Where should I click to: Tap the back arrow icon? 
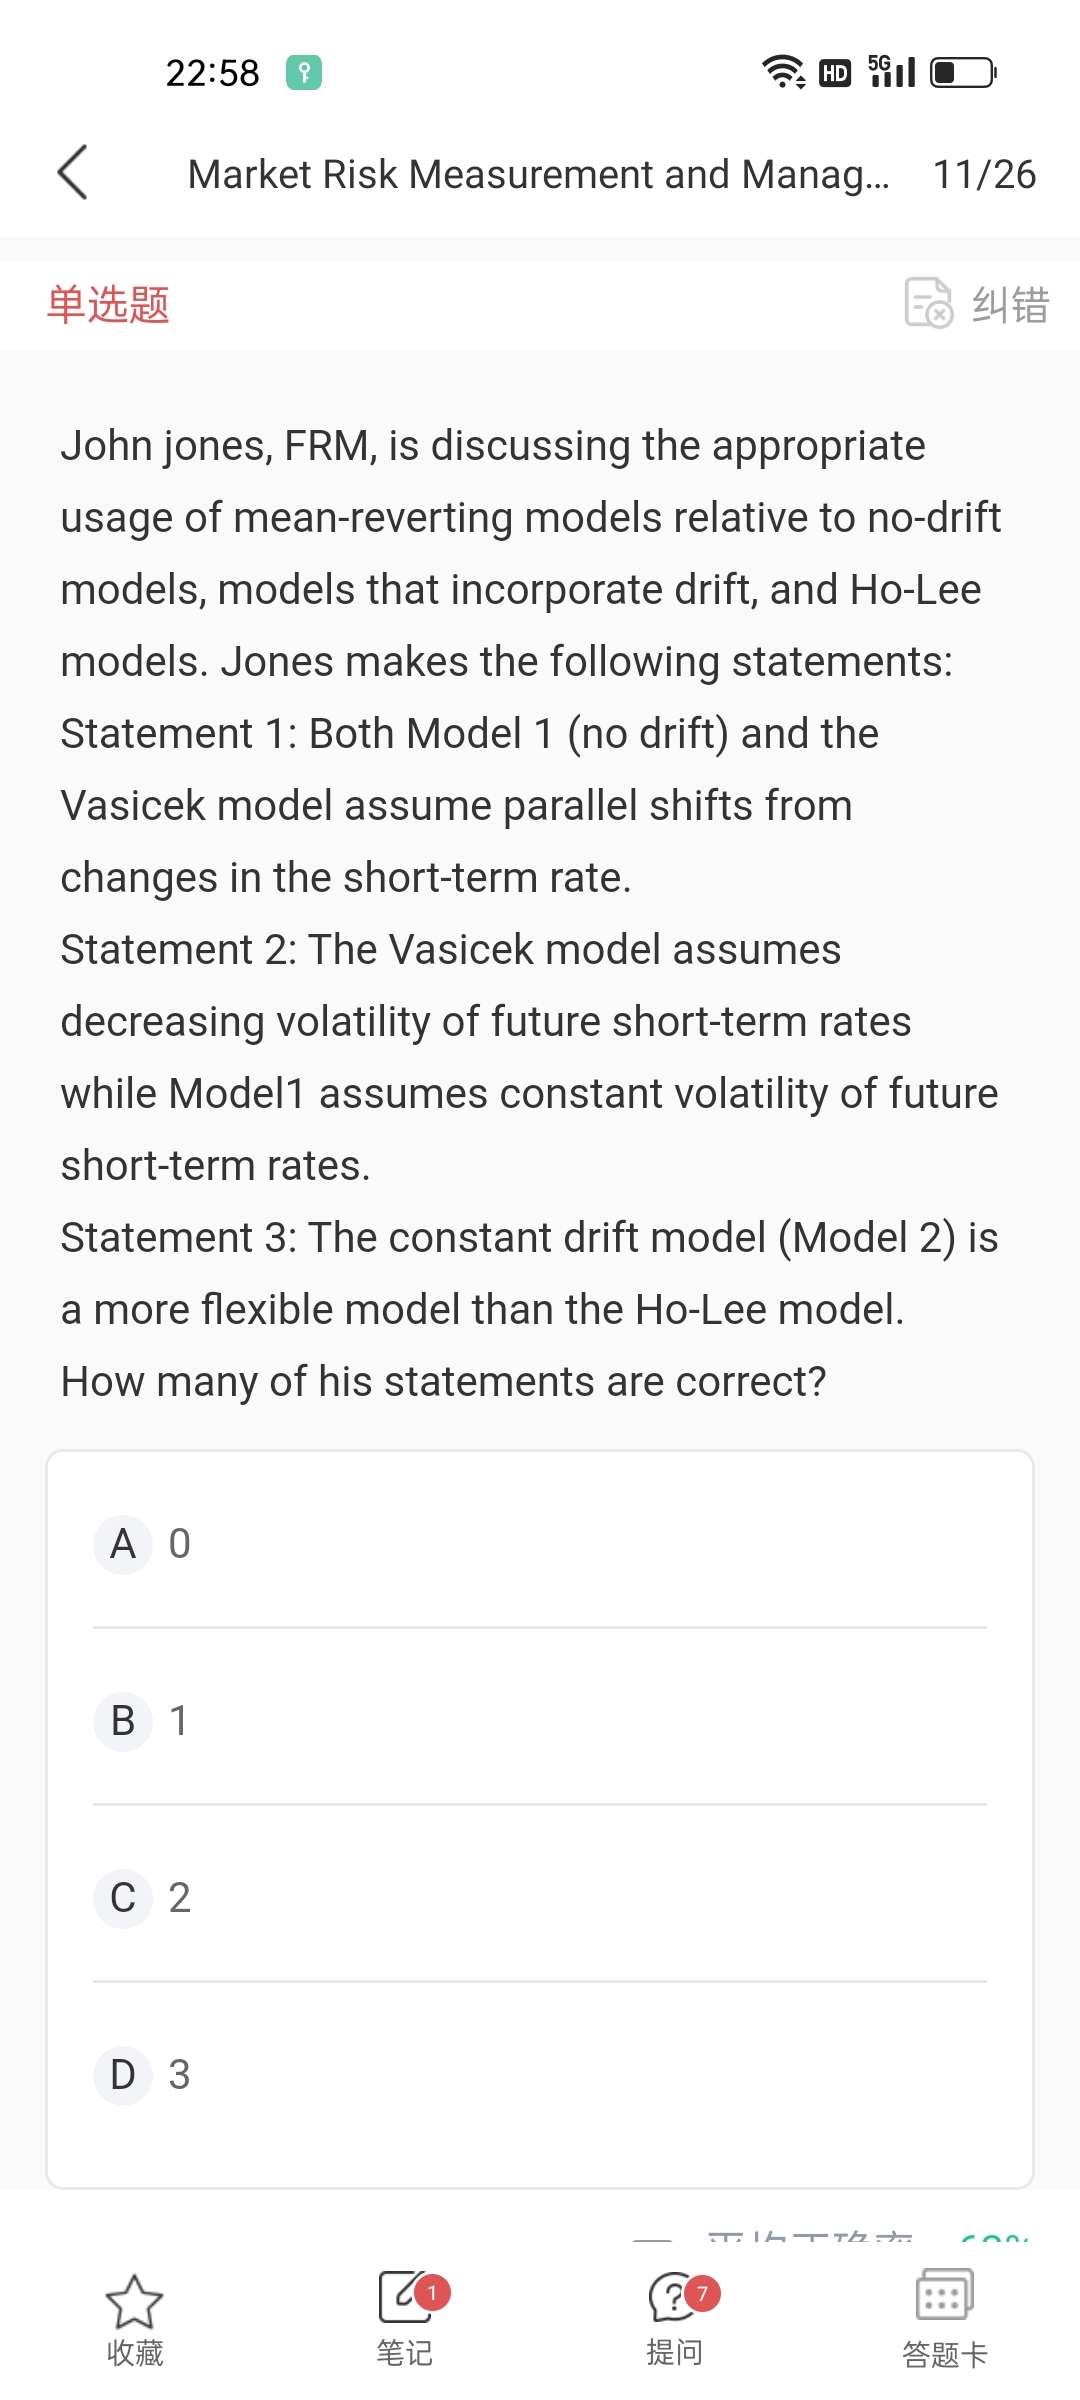[x=73, y=173]
